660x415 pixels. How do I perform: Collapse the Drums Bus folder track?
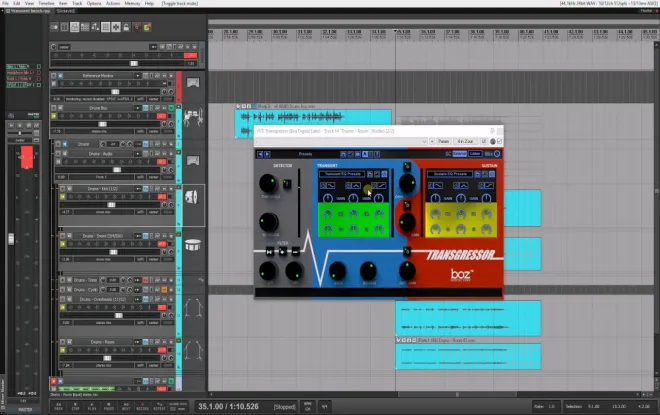click(178, 107)
